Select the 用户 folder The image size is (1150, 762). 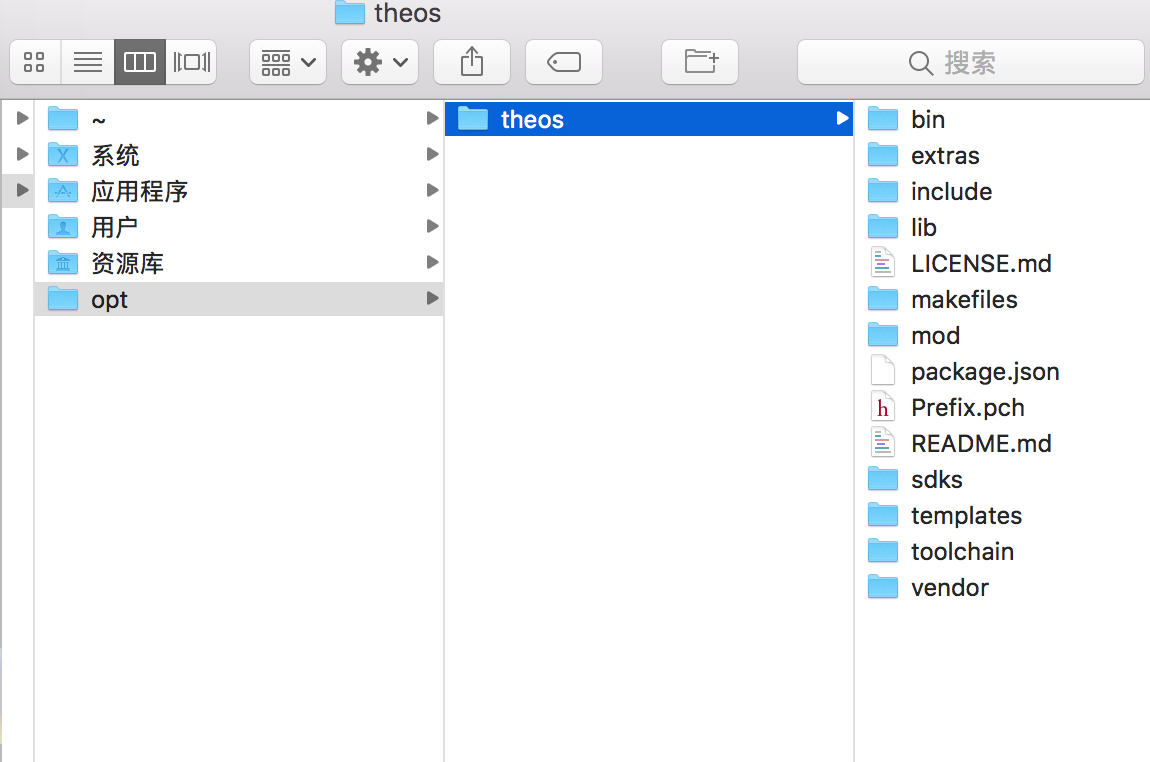238,227
